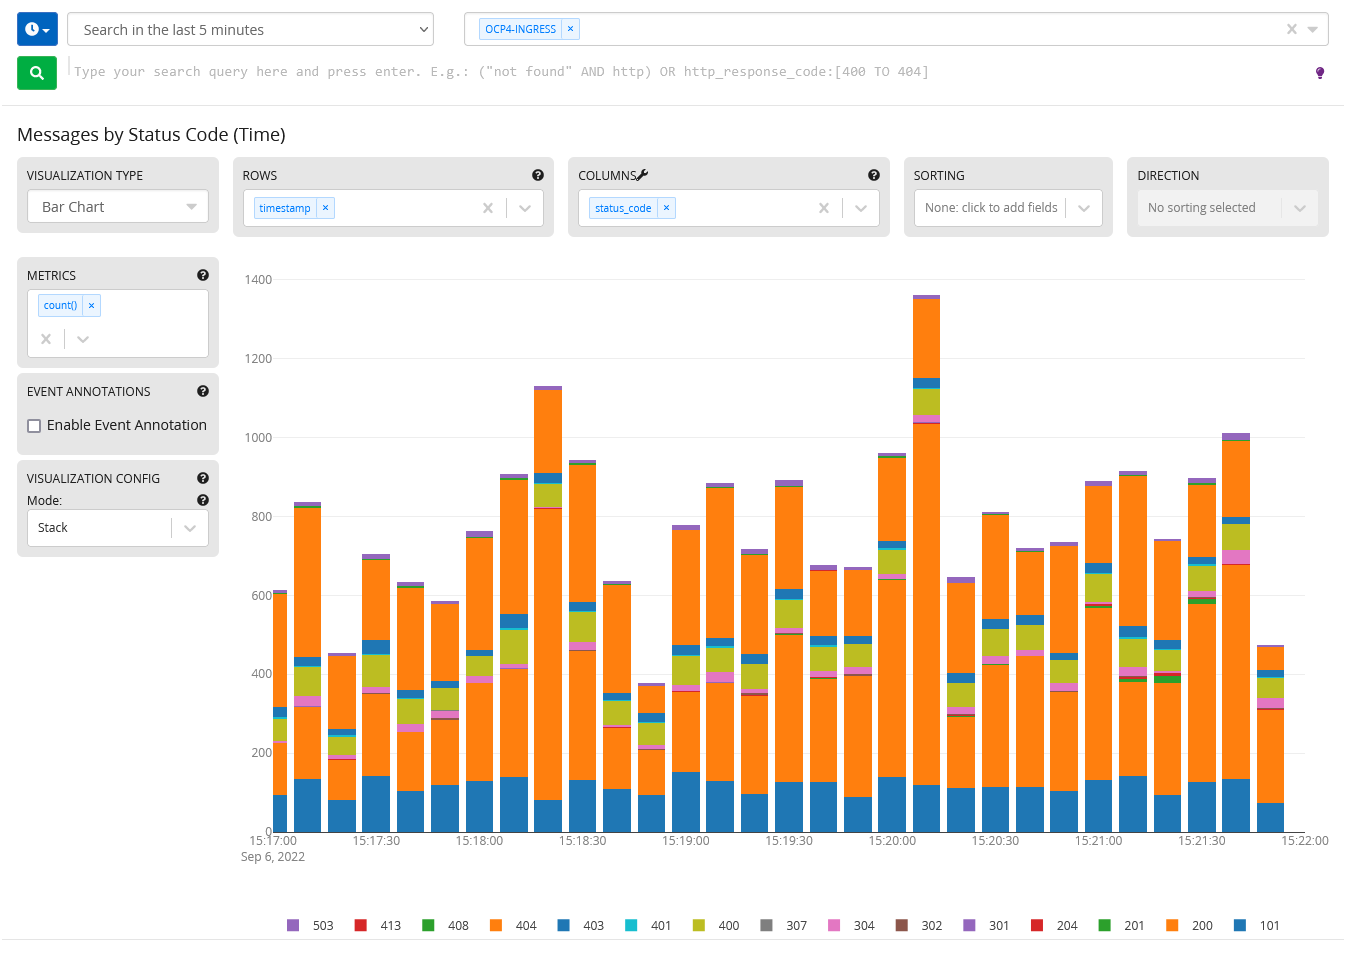Open 'Search in the last 5 minutes' selector

pos(250,30)
